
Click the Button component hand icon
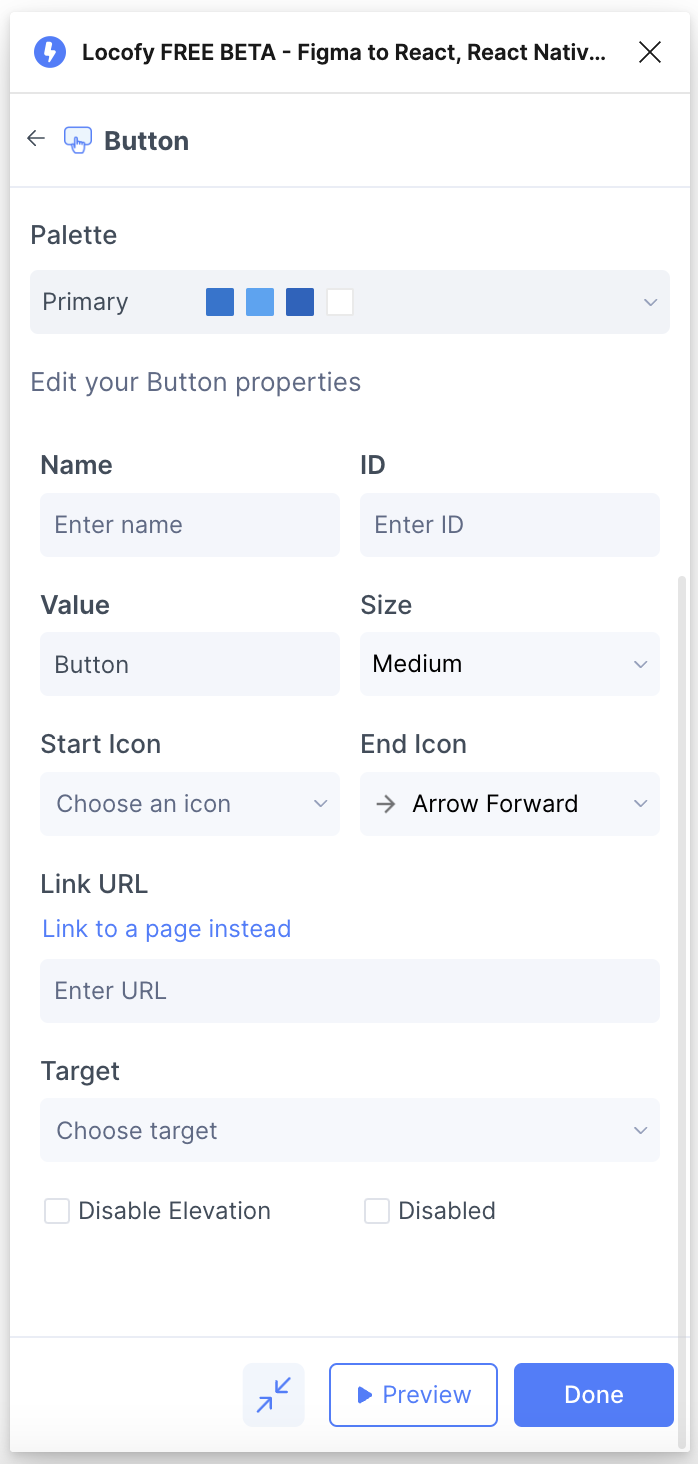pos(78,140)
